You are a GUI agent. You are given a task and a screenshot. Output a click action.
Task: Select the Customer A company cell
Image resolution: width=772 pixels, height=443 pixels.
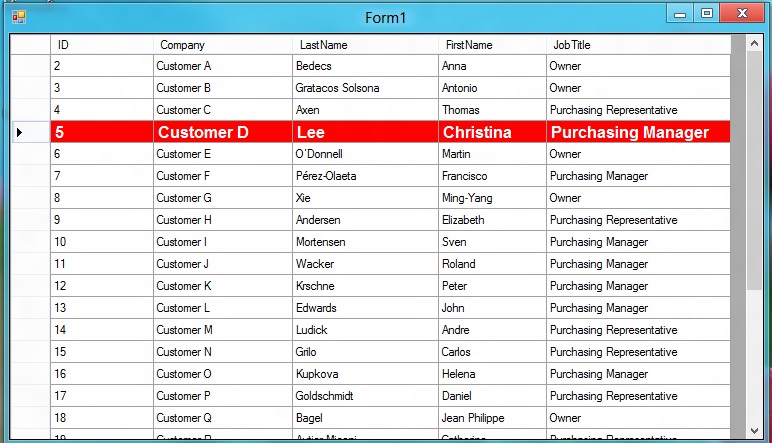click(x=223, y=66)
